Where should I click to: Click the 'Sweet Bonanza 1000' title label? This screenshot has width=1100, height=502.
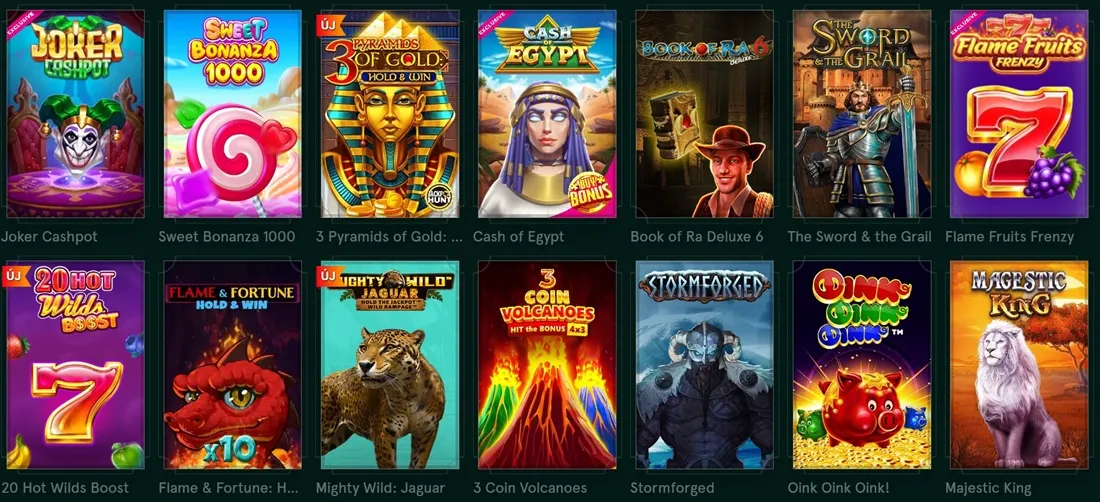[227, 237]
